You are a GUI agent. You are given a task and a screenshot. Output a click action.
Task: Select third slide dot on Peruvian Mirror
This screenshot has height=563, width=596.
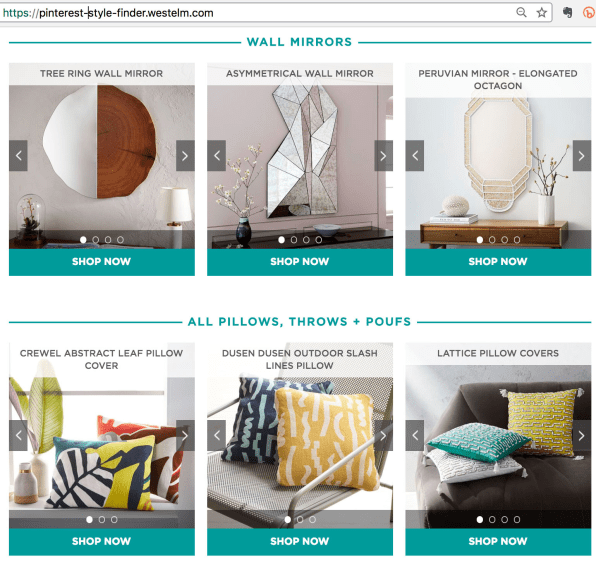coord(504,240)
